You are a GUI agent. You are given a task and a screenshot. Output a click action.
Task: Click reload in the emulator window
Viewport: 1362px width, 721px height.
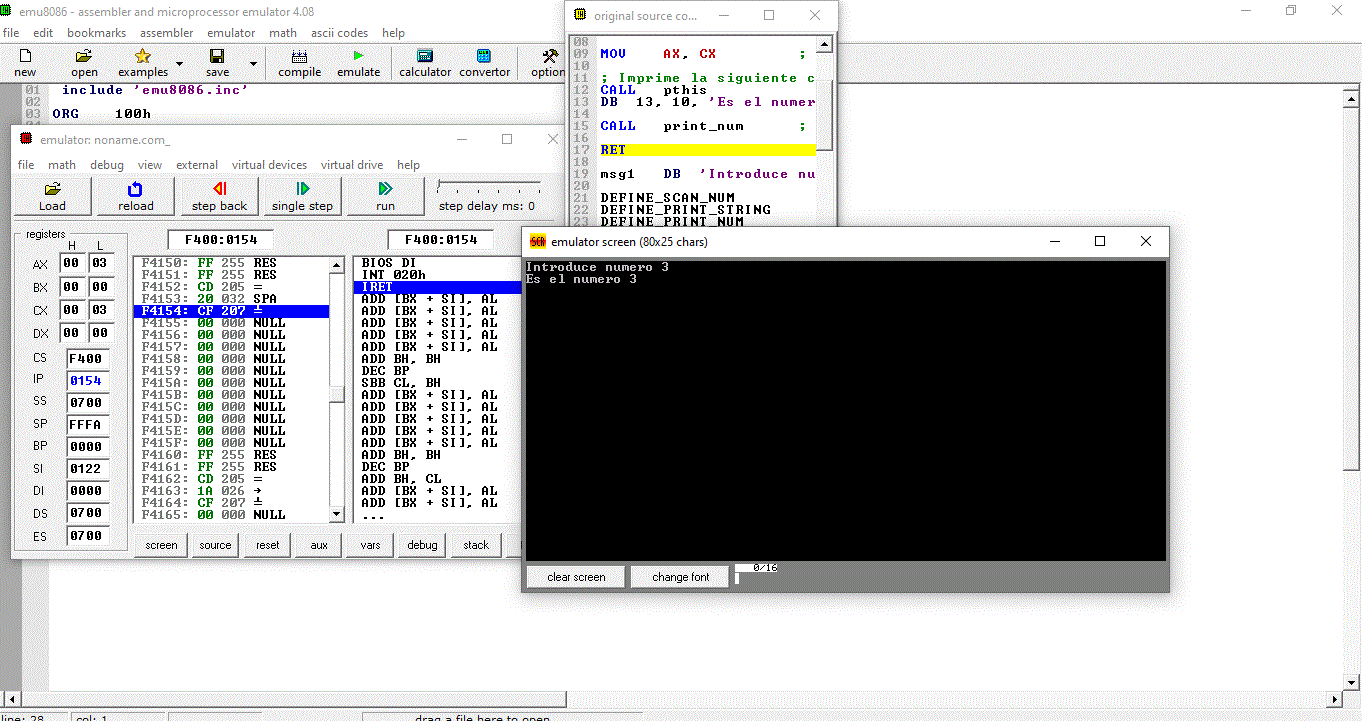(x=136, y=196)
